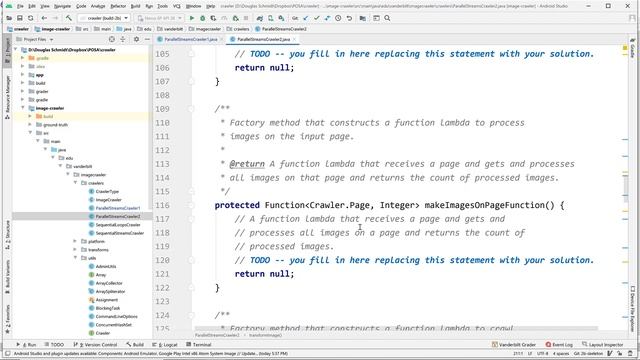The width and height of the screenshot is (640, 360).
Task: Open the Version Control tool window
Action: click(x=95, y=344)
